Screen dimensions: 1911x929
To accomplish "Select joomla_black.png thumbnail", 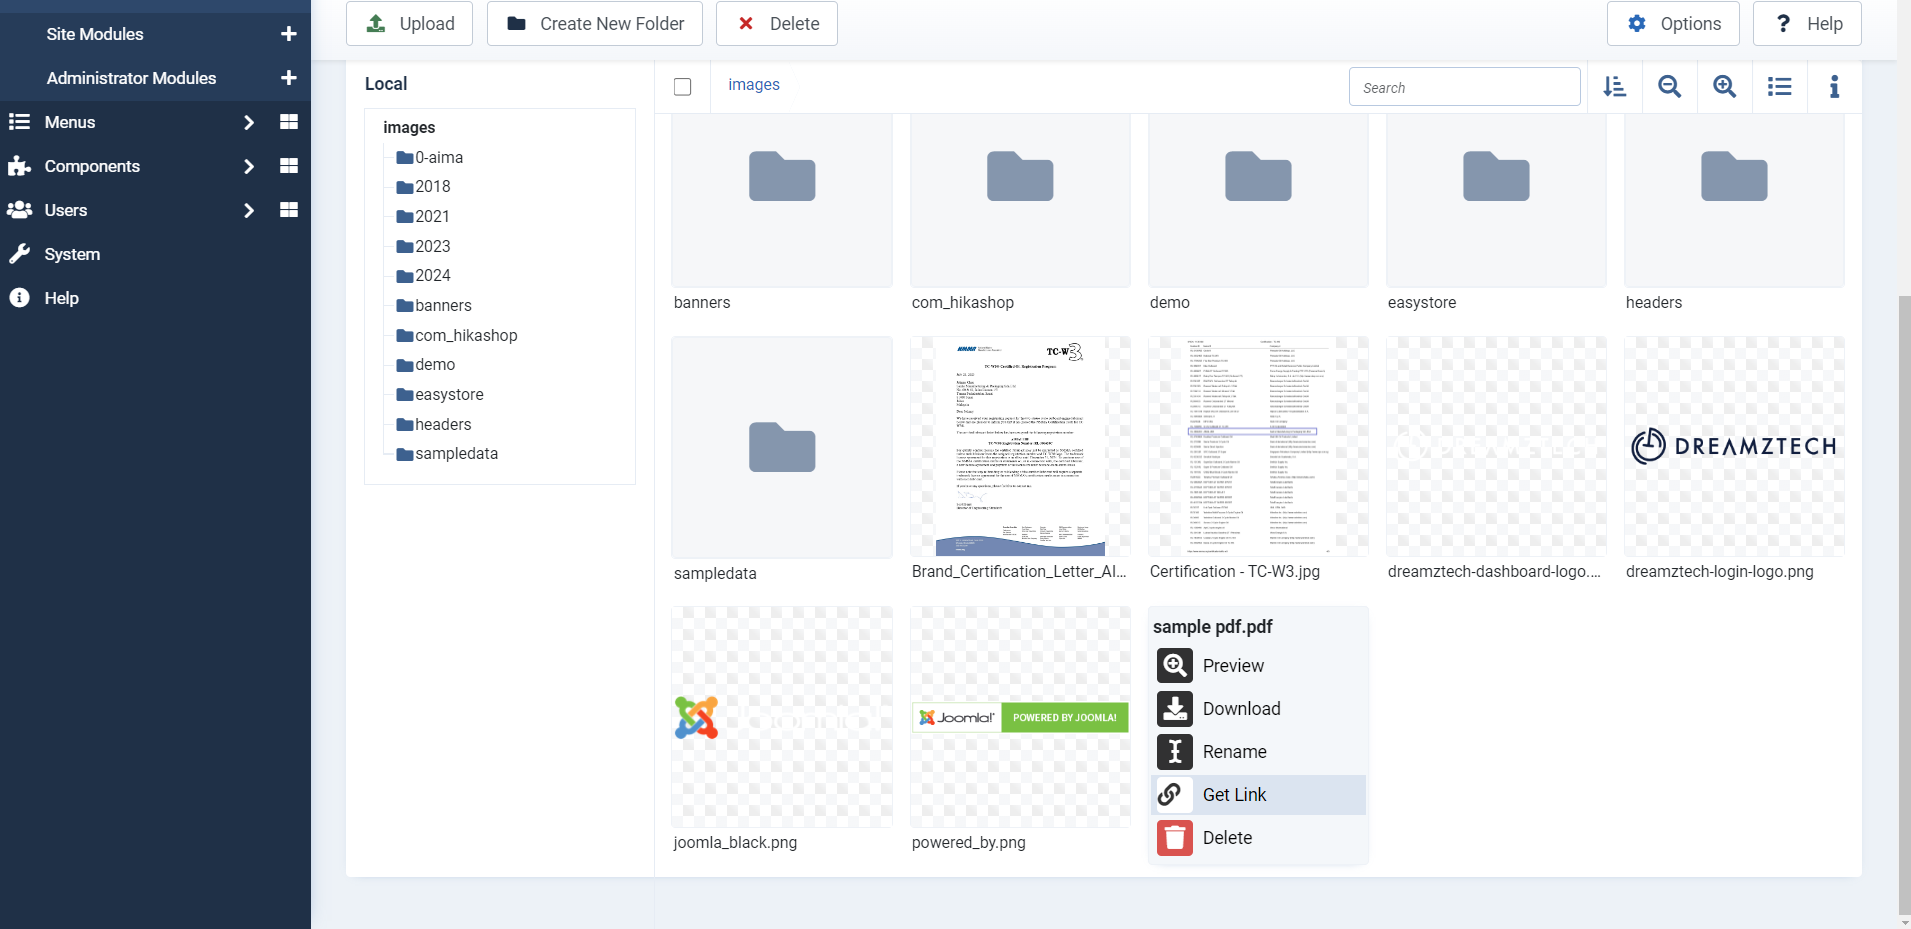I will [782, 717].
